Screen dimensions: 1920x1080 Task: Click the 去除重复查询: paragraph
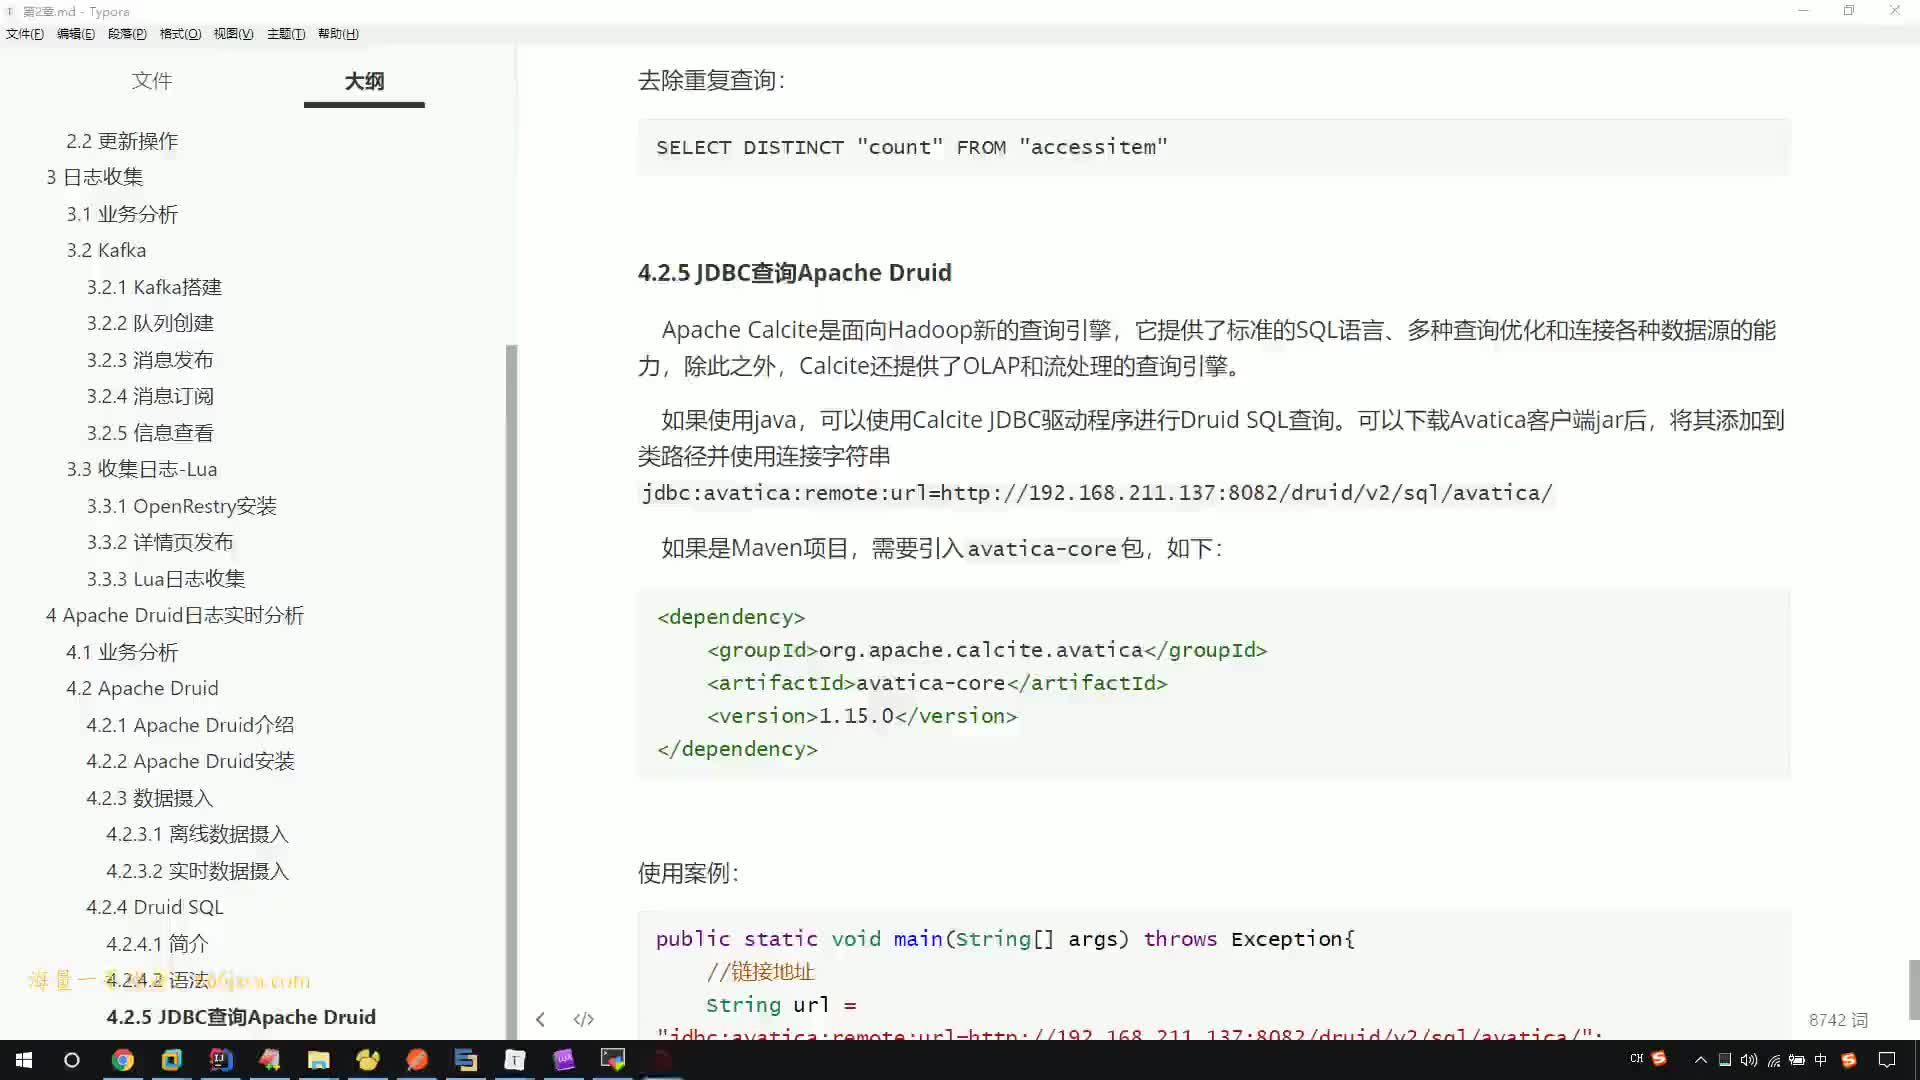tap(711, 80)
